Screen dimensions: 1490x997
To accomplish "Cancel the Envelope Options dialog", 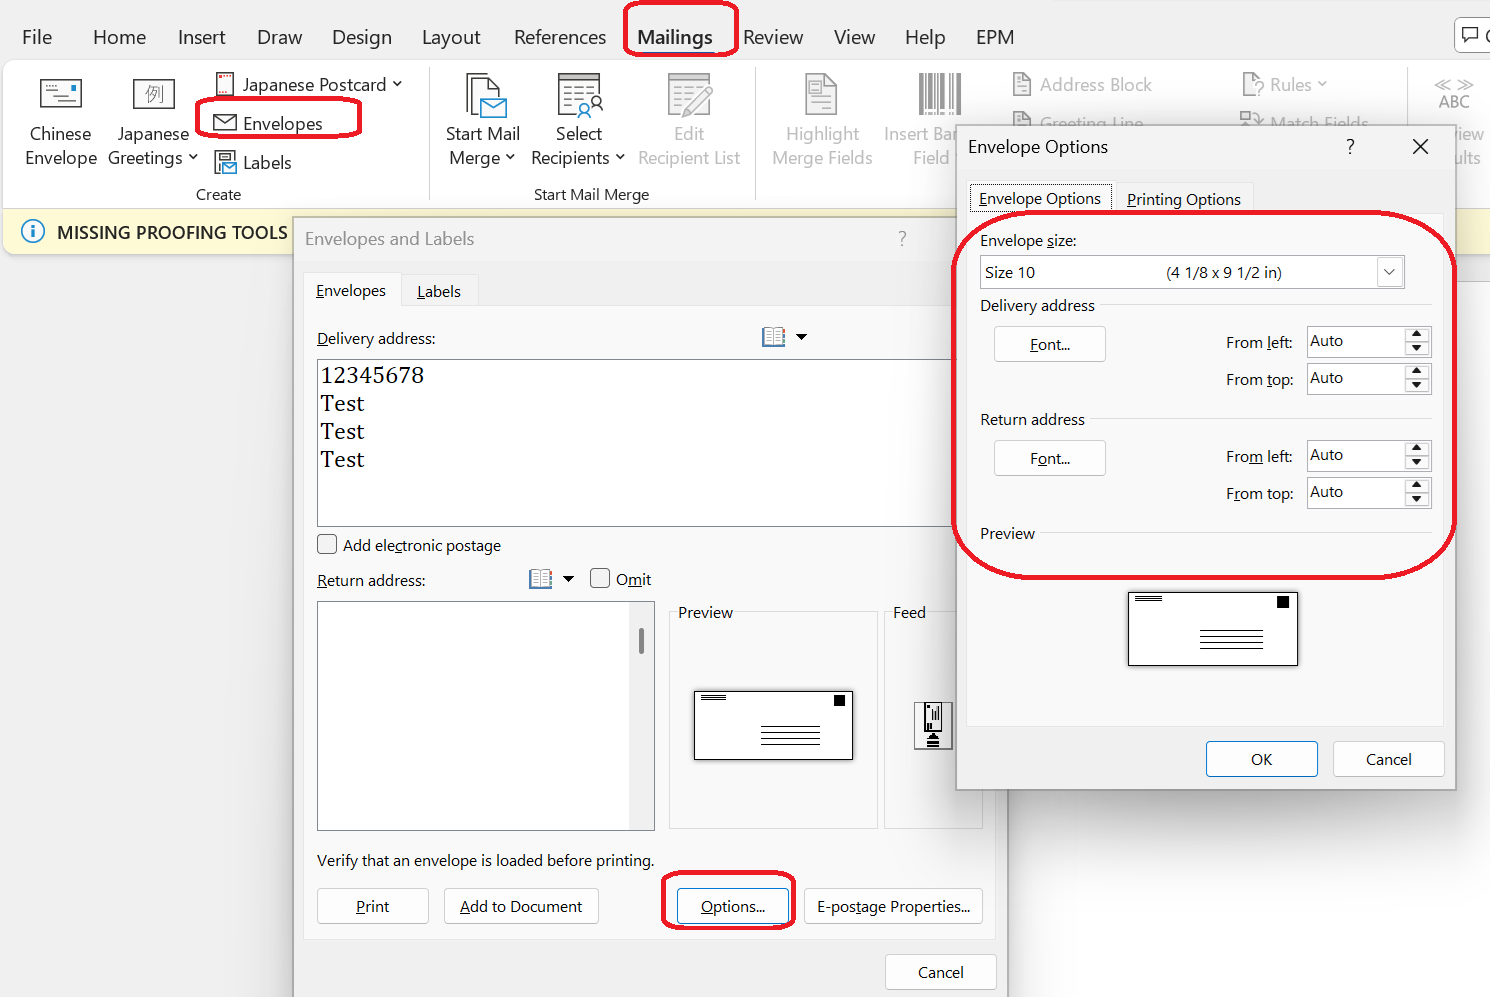I will [1389, 759].
